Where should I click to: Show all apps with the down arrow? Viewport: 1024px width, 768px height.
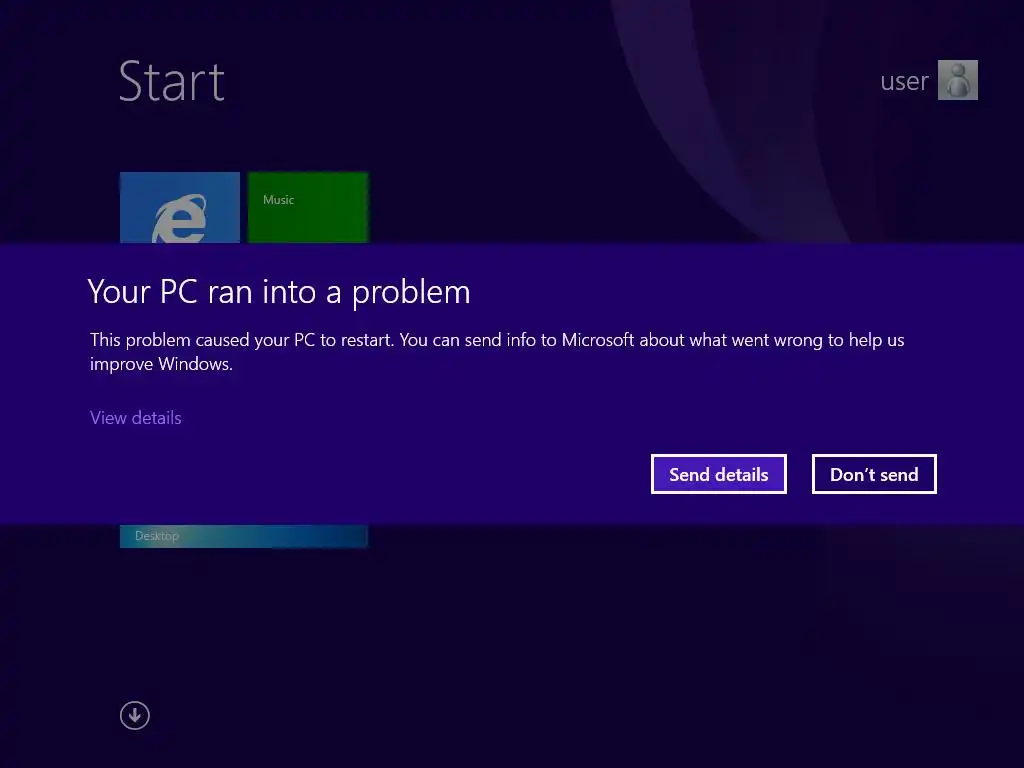(135, 716)
